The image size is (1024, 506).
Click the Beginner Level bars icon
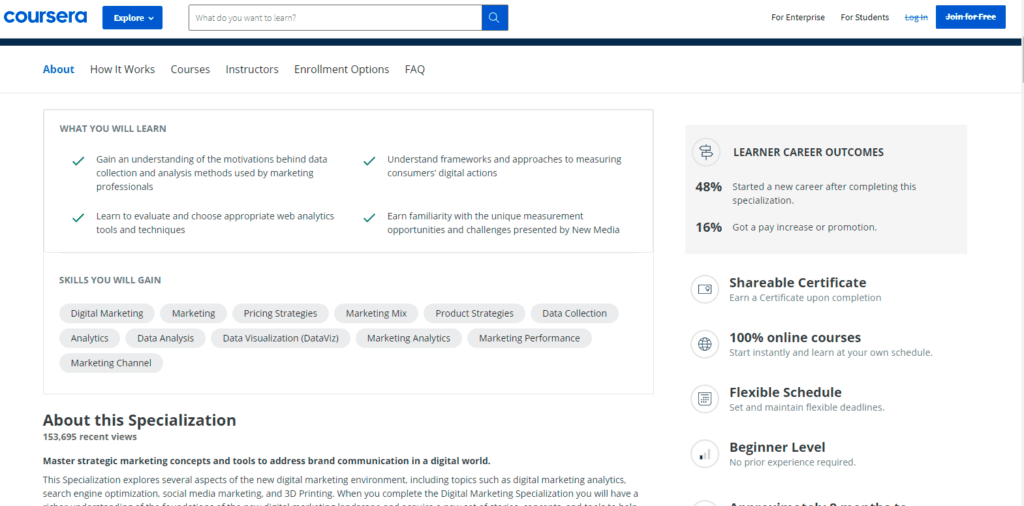tap(705, 454)
